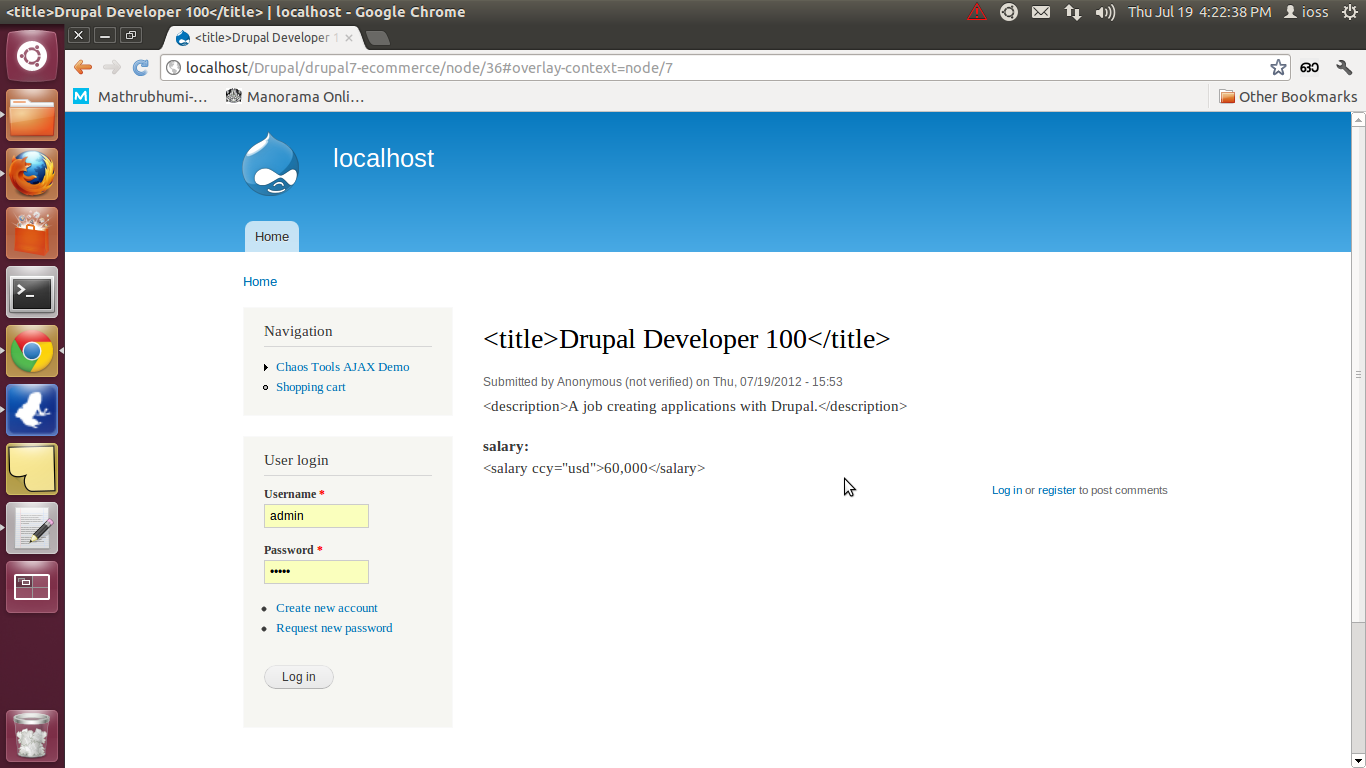Open Terminal from the launcher
This screenshot has height=768, width=1366.
click(x=32, y=293)
